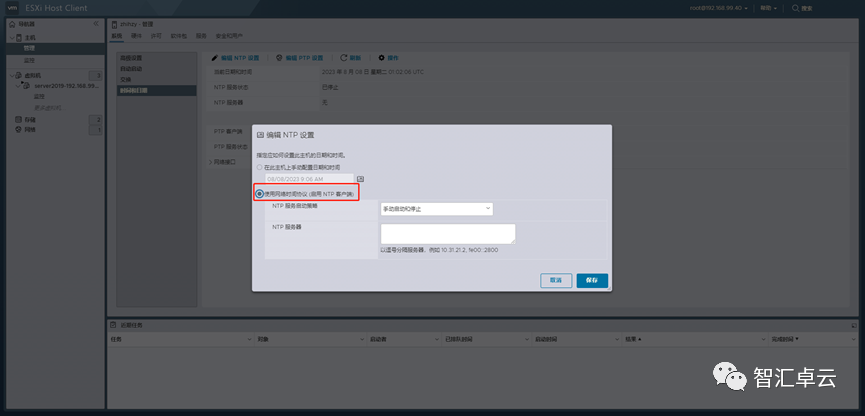Viewport: 865px width, 416px height.
Task: Select Time & date (时间和日期) in side list
Action: pyautogui.click(x=156, y=90)
